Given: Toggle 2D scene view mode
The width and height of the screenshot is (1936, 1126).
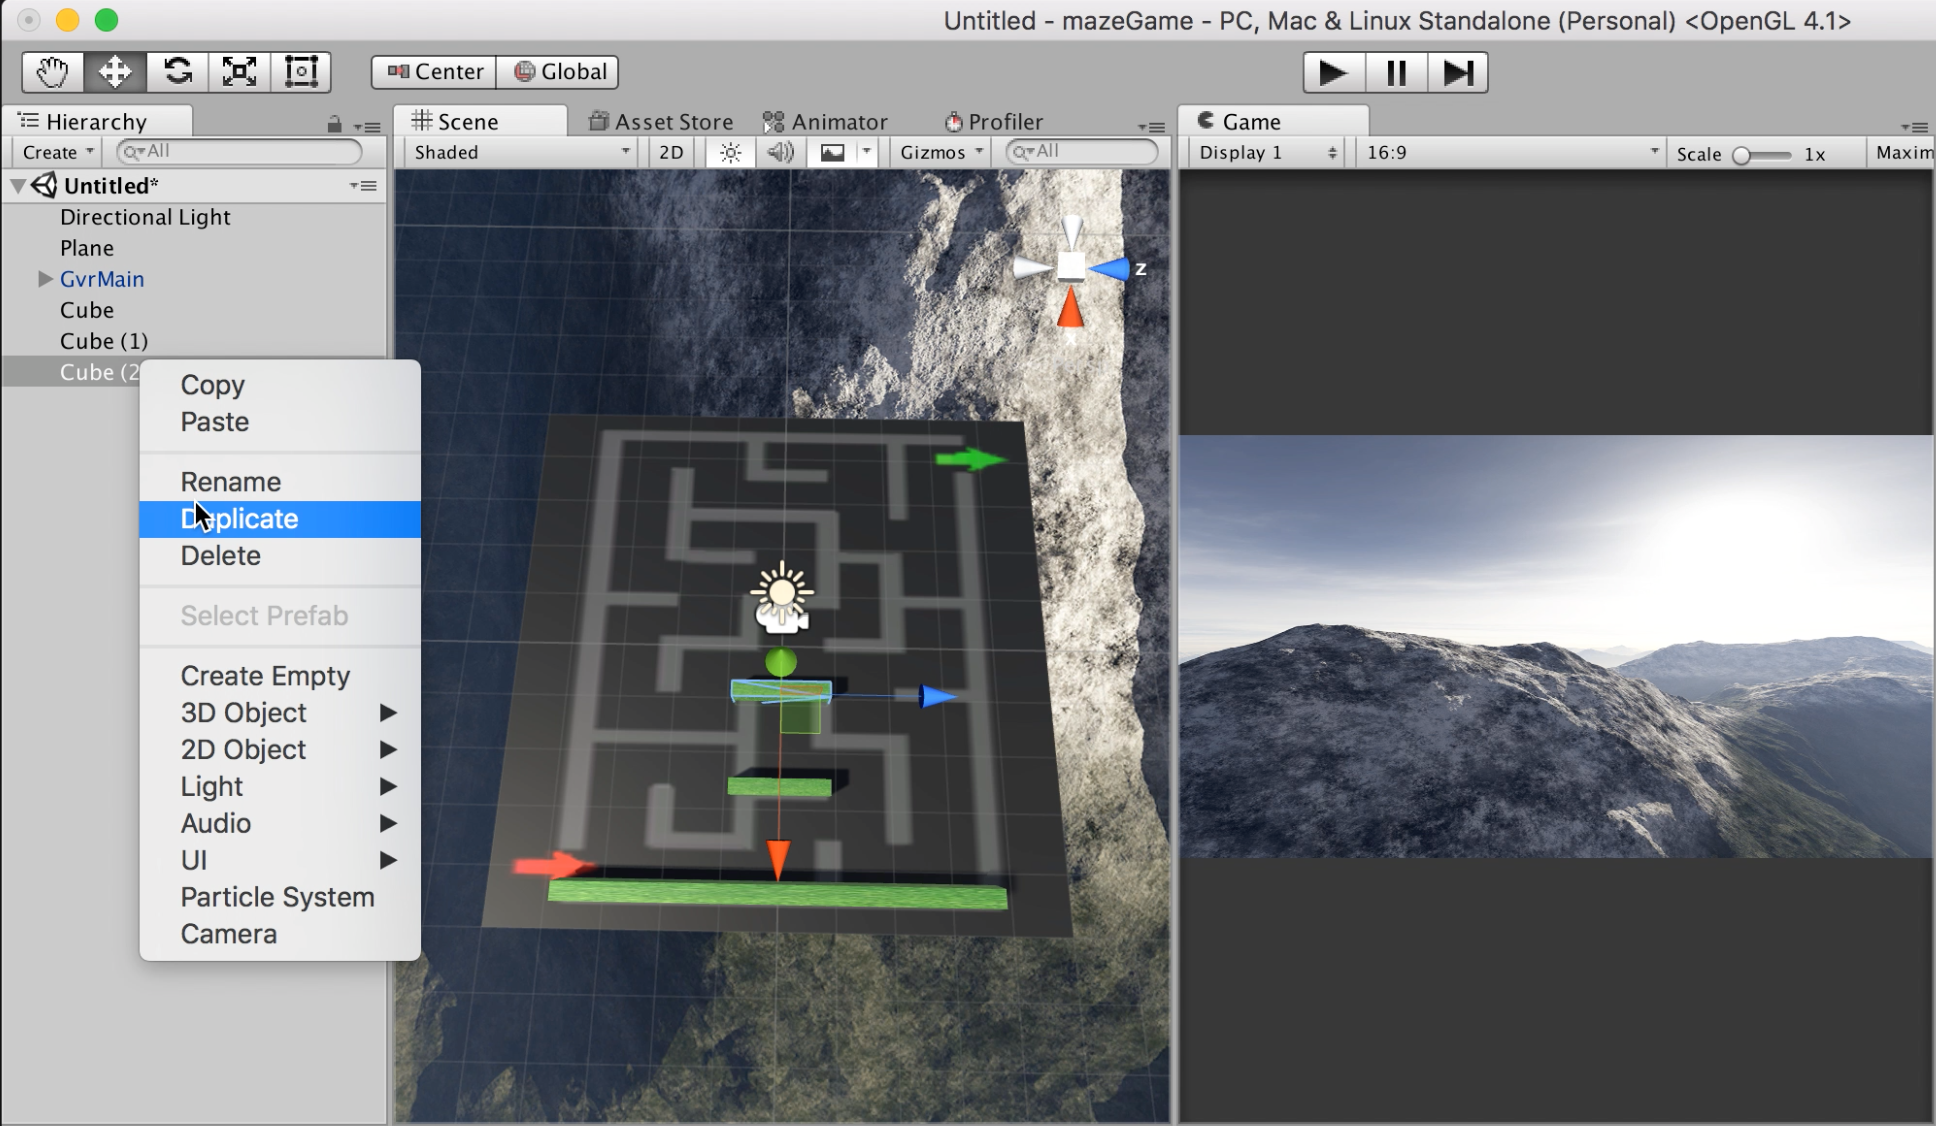Looking at the screenshot, I should pyautogui.click(x=671, y=152).
